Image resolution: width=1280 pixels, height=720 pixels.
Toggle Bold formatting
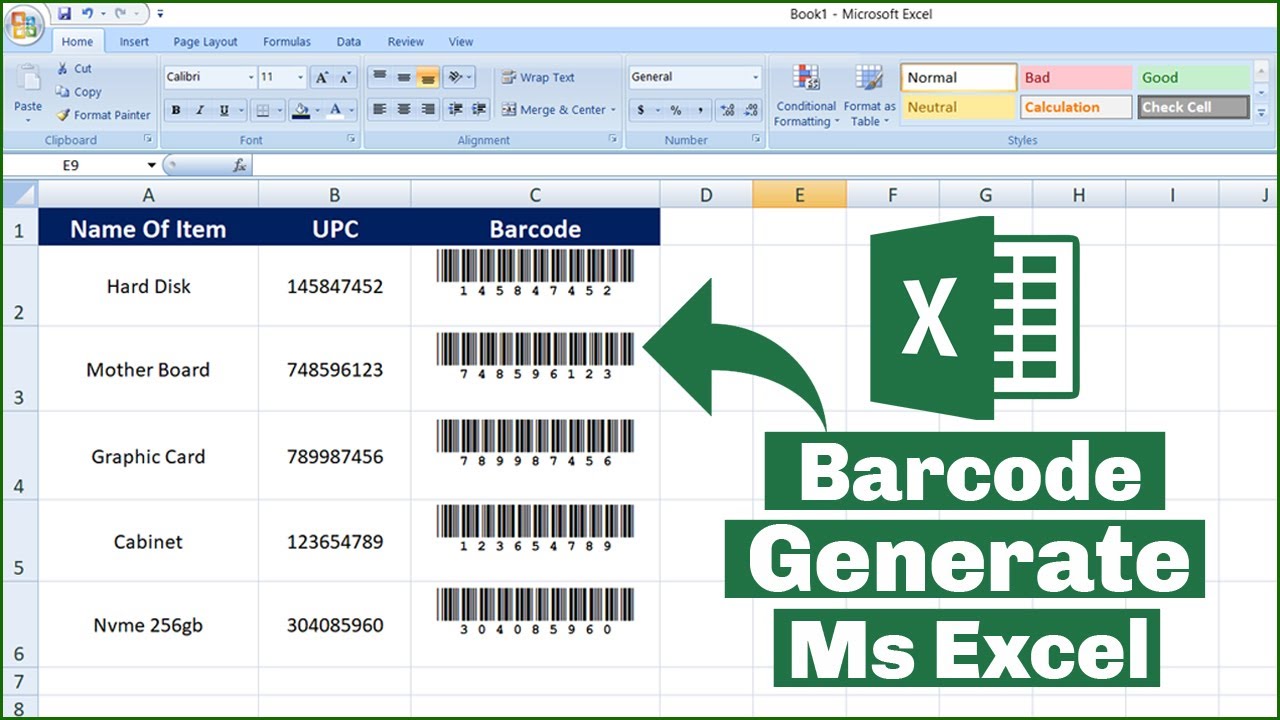click(176, 110)
